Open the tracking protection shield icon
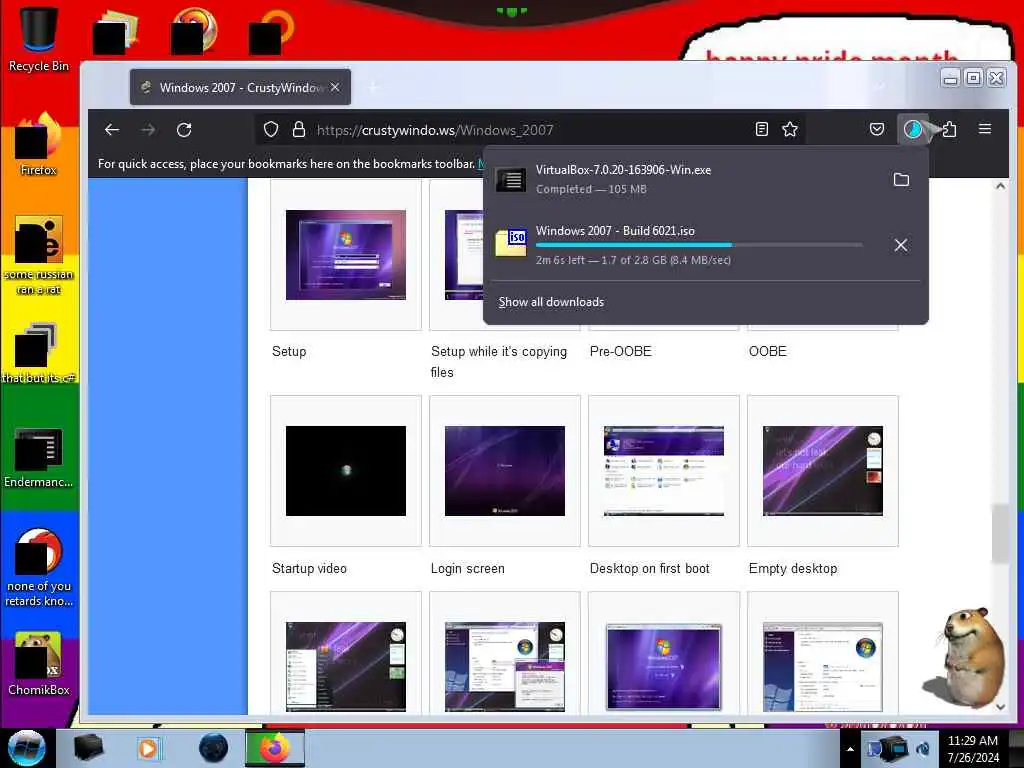Screen dimensions: 1024x768 tap(271, 129)
